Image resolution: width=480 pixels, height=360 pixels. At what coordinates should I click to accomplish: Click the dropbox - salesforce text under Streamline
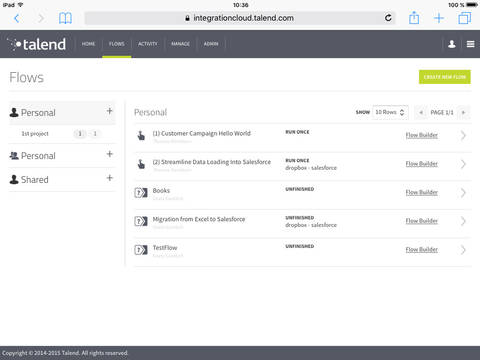pyautogui.click(x=311, y=168)
